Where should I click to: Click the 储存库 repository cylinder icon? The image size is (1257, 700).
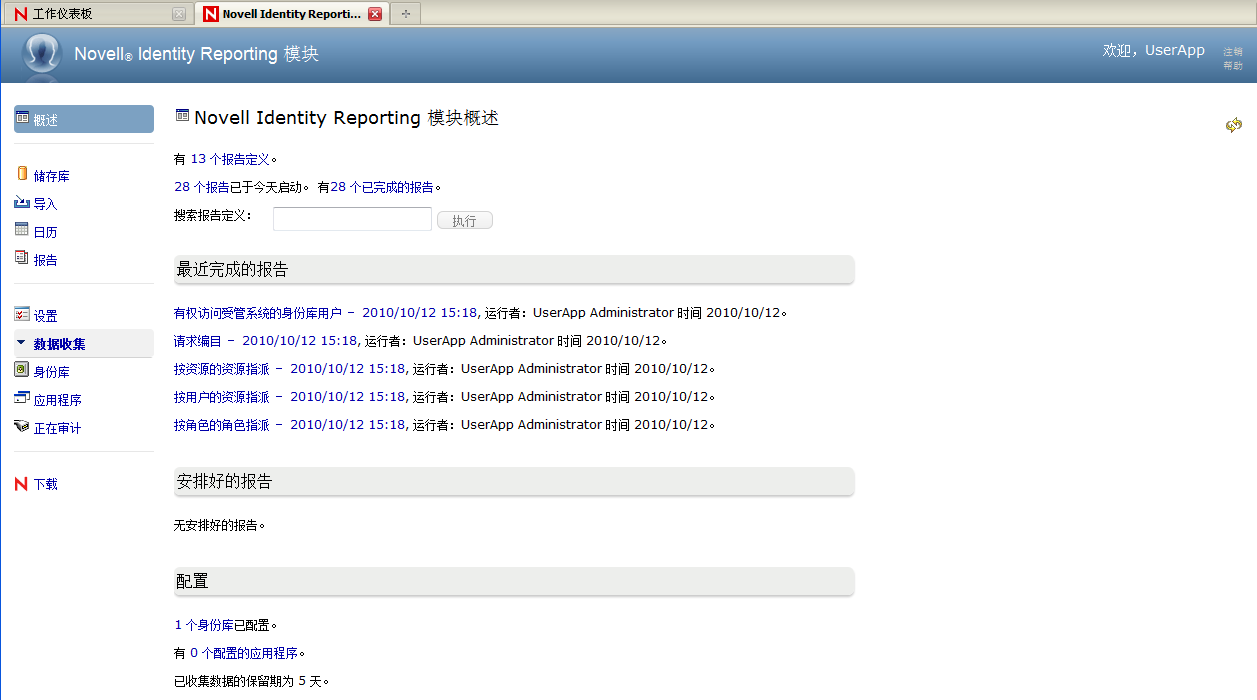click(22, 174)
